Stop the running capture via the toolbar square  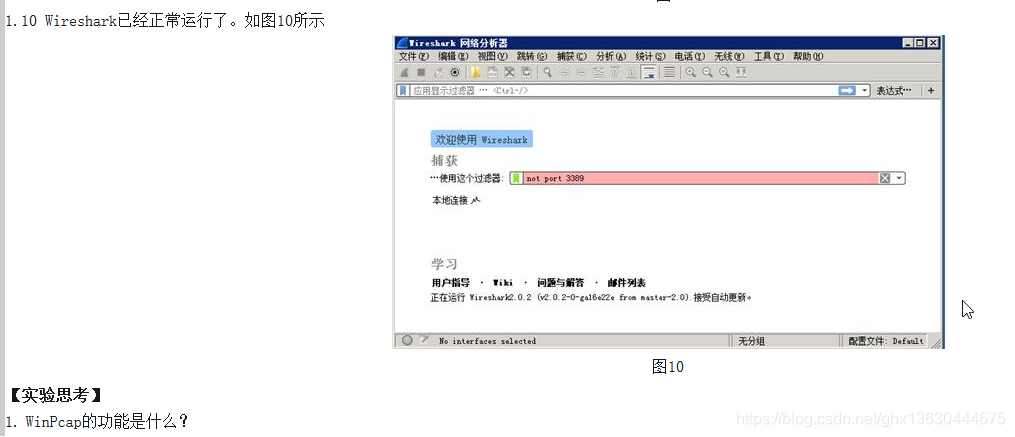point(421,73)
